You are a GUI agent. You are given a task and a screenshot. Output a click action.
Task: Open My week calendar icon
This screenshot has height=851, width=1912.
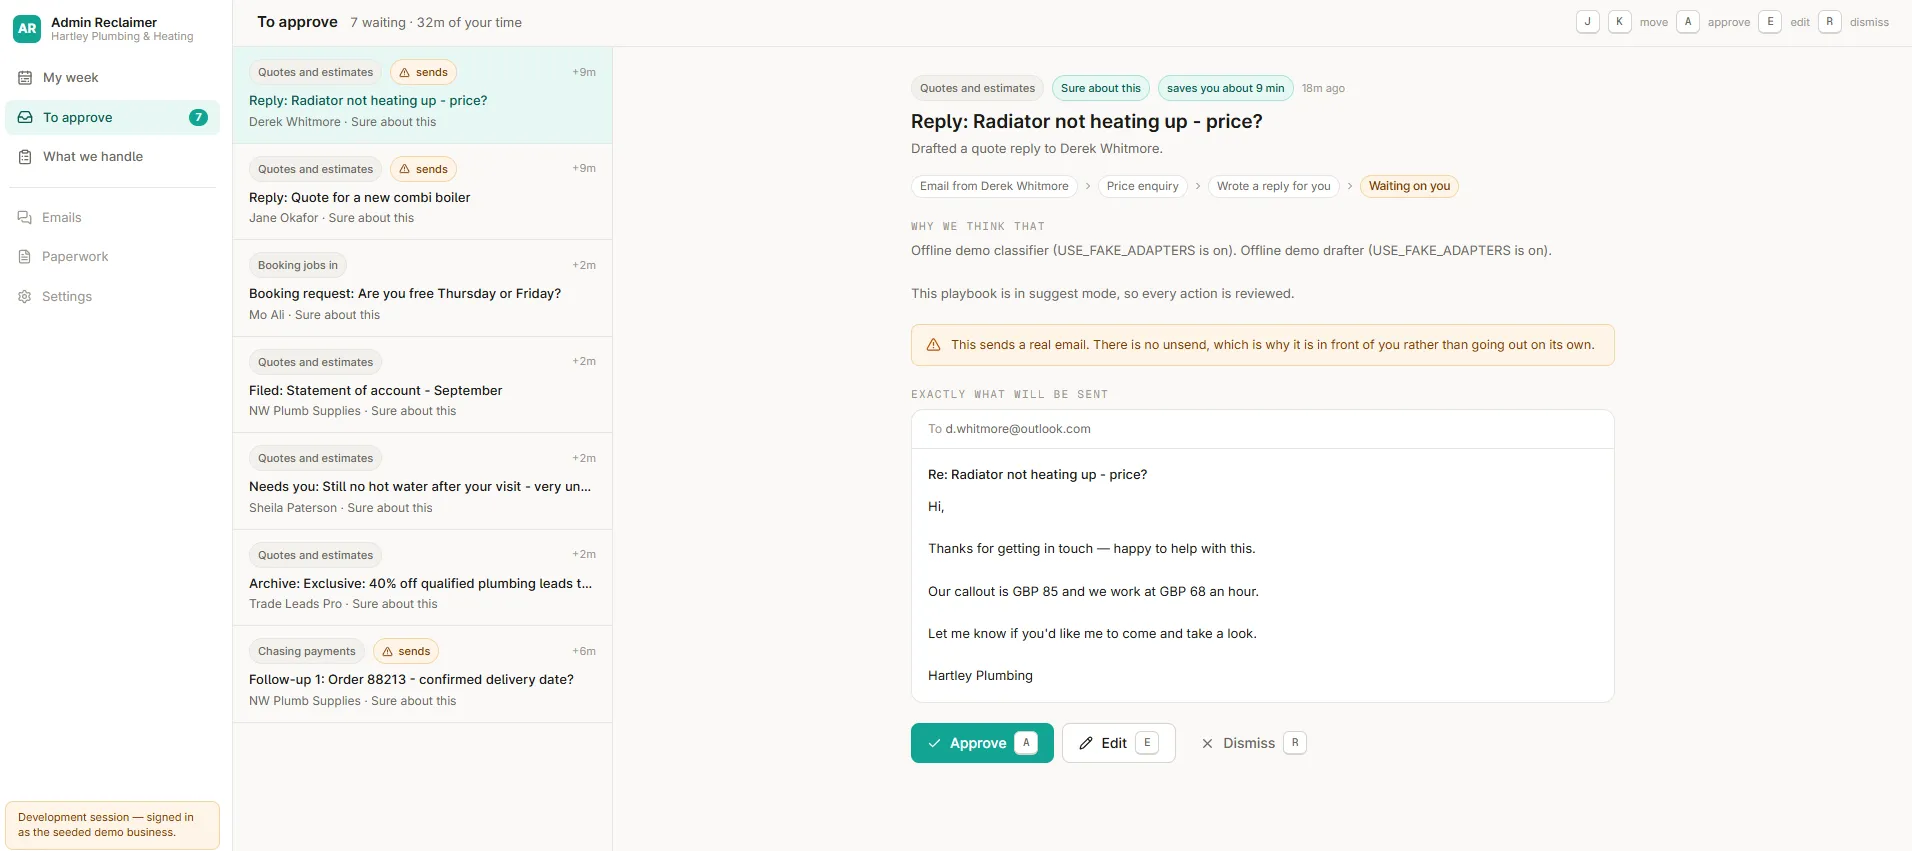click(x=25, y=78)
